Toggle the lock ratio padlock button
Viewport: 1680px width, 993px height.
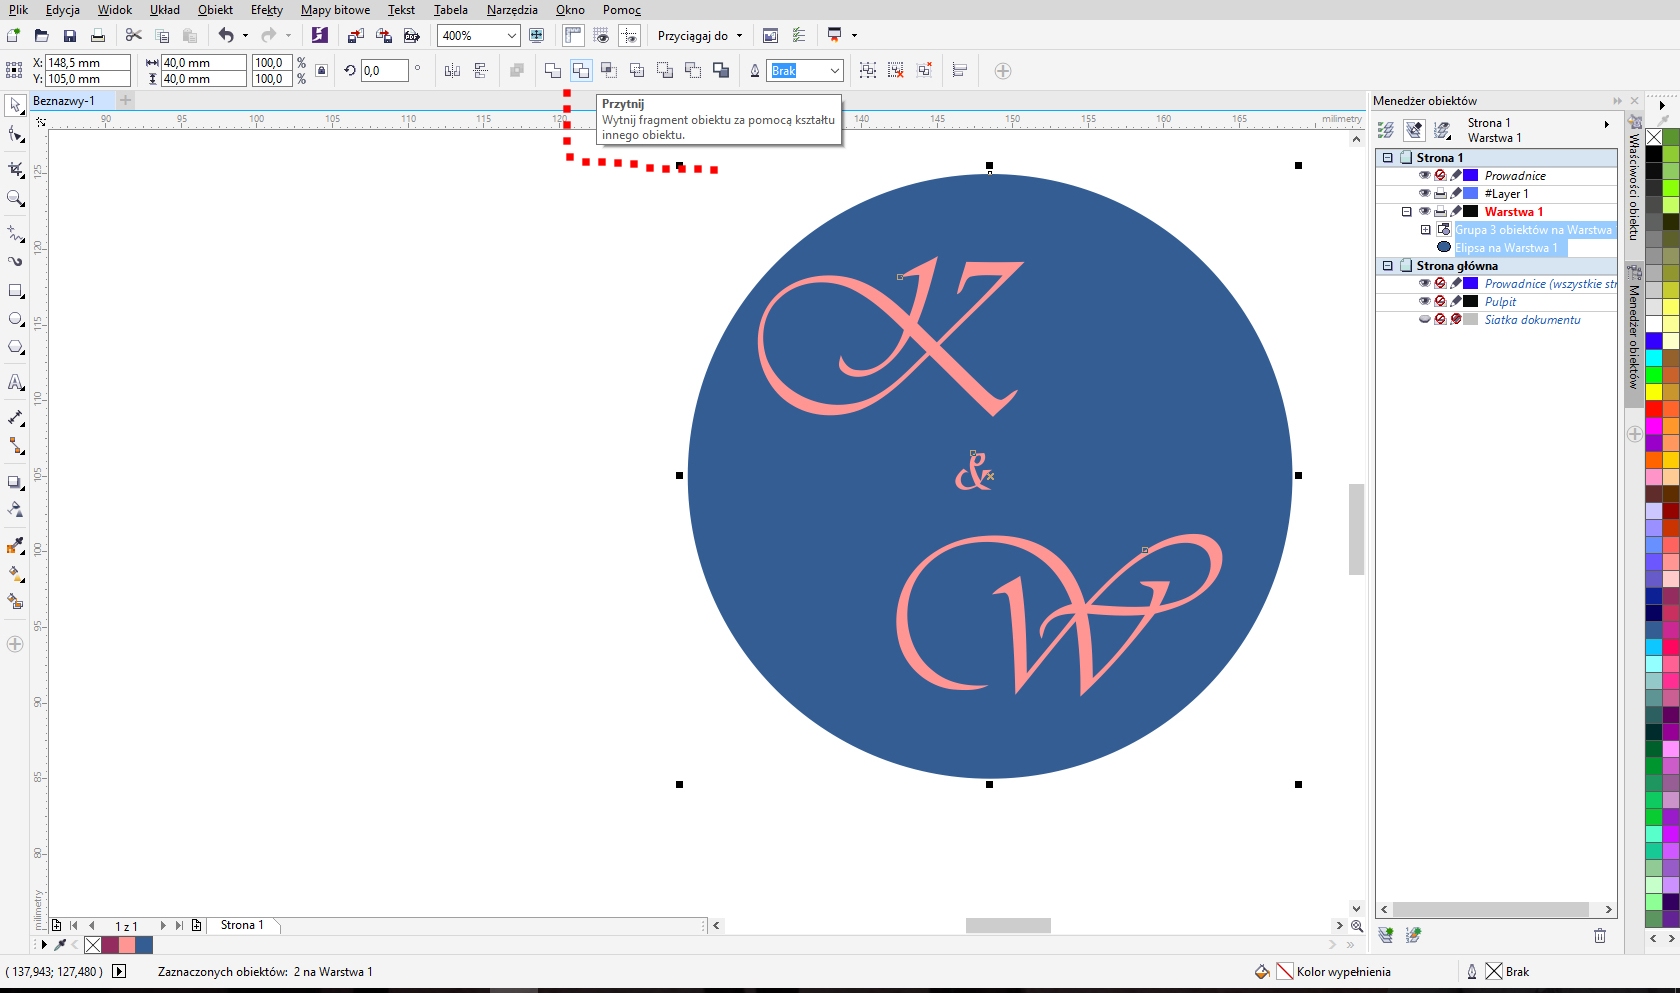(321, 70)
